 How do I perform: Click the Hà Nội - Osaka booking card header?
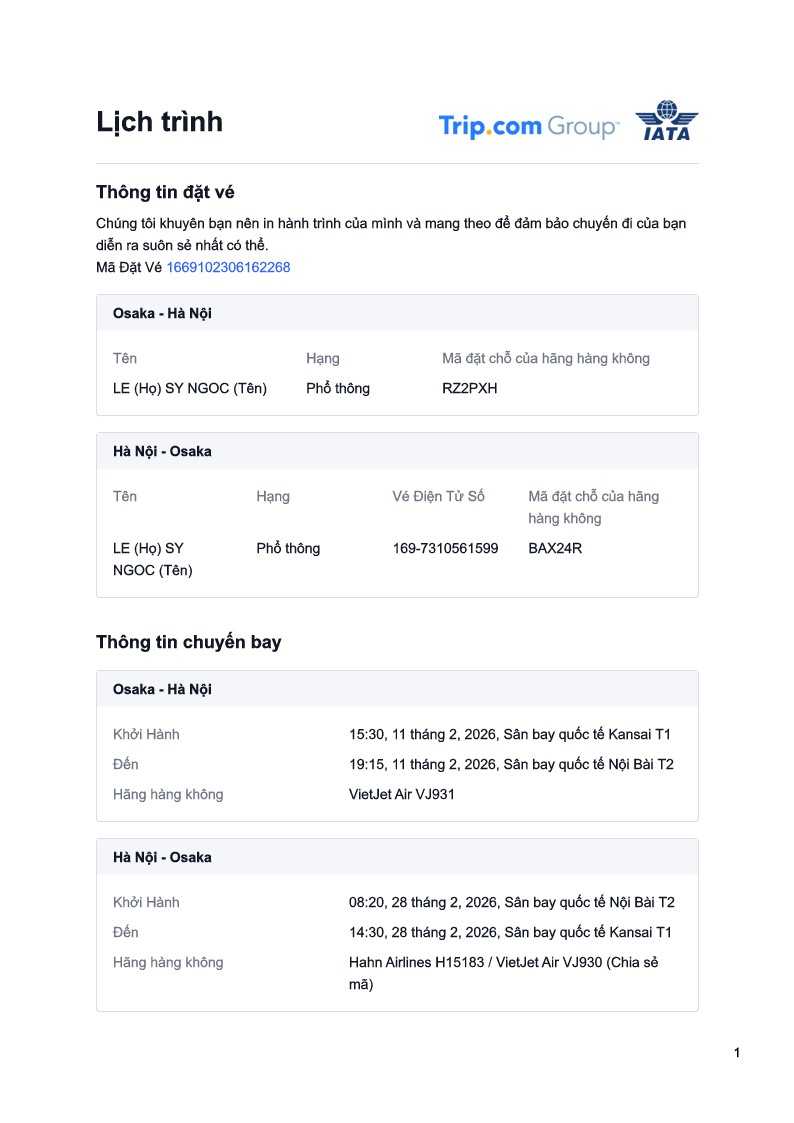point(162,451)
